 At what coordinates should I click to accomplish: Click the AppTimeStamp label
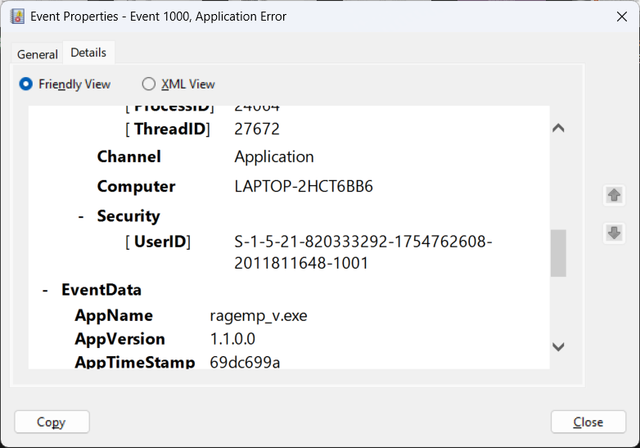pyautogui.click(x=135, y=362)
